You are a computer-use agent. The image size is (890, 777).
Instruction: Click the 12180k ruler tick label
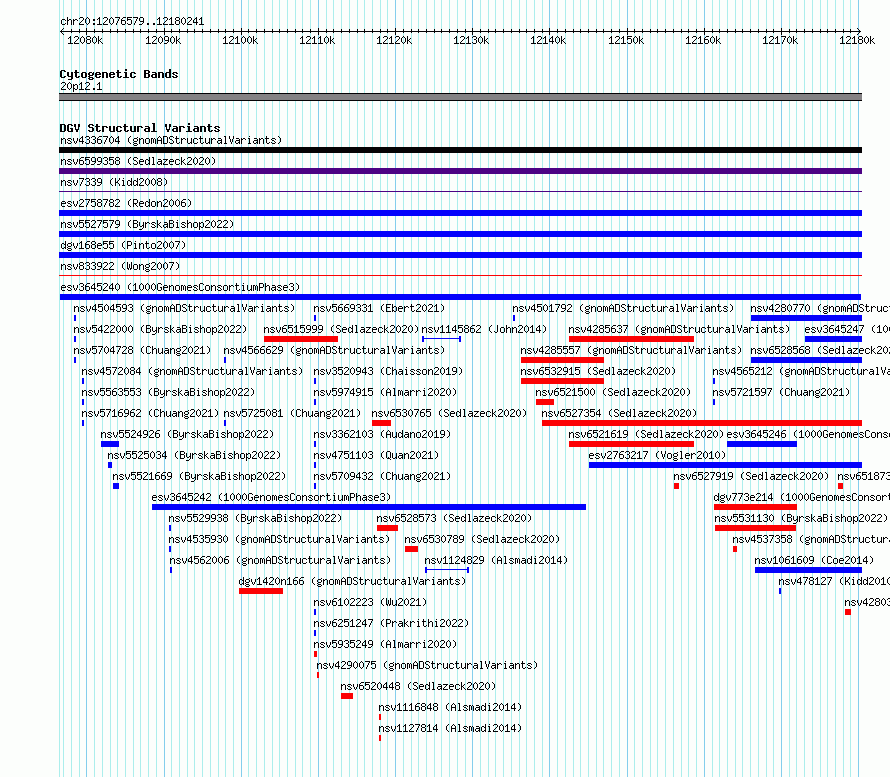tap(857, 40)
